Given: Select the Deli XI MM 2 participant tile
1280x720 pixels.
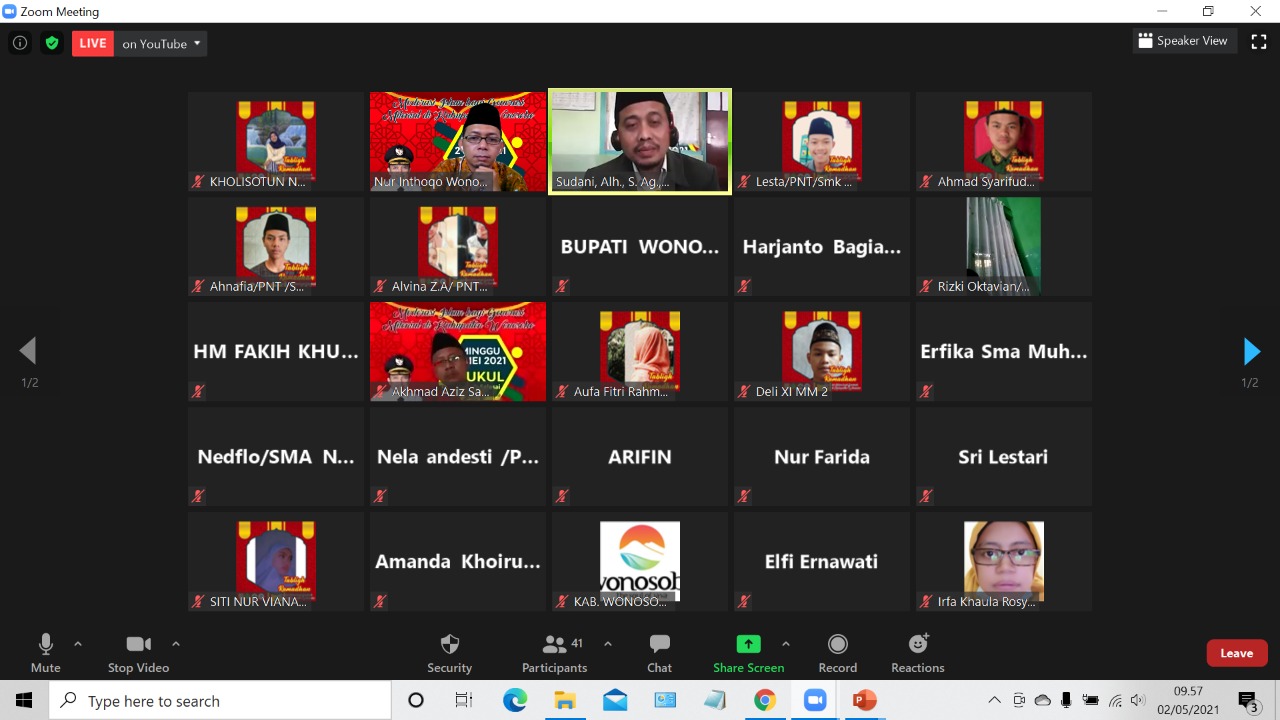Looking at the screenshot, I should [x=822, y=351].
